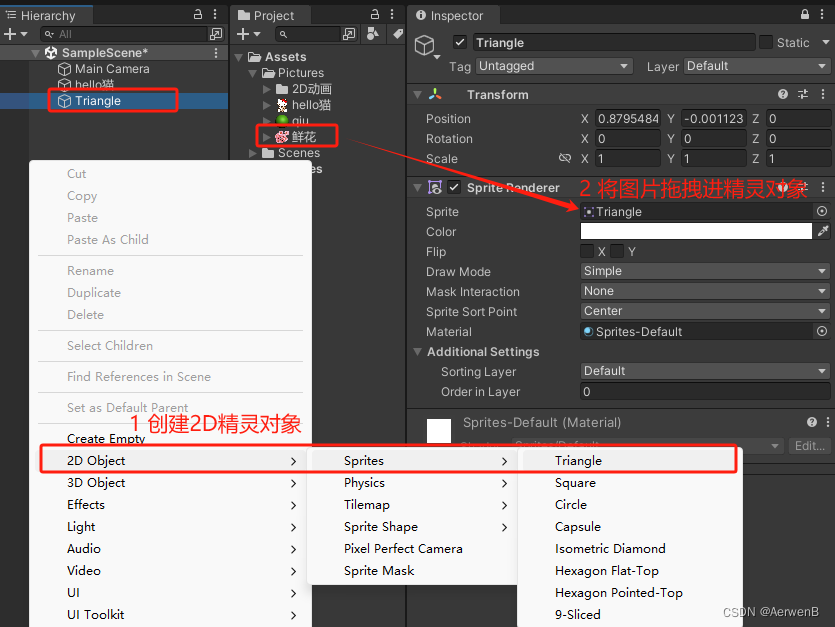This screenshot has width=835, height=627.
Task: Open the UI Toolkit submenu
Action: pos(171,614)
